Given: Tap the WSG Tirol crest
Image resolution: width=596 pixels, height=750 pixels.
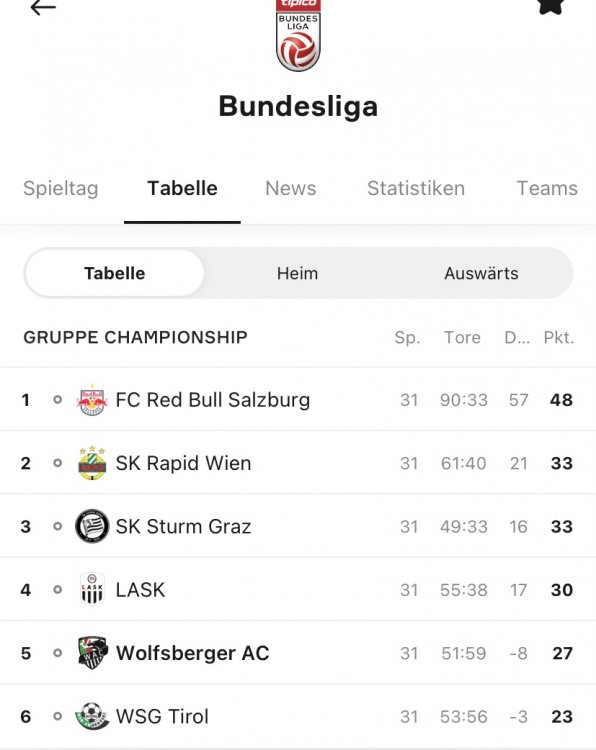Looking at the screenshot, I should tap(92, 716).
